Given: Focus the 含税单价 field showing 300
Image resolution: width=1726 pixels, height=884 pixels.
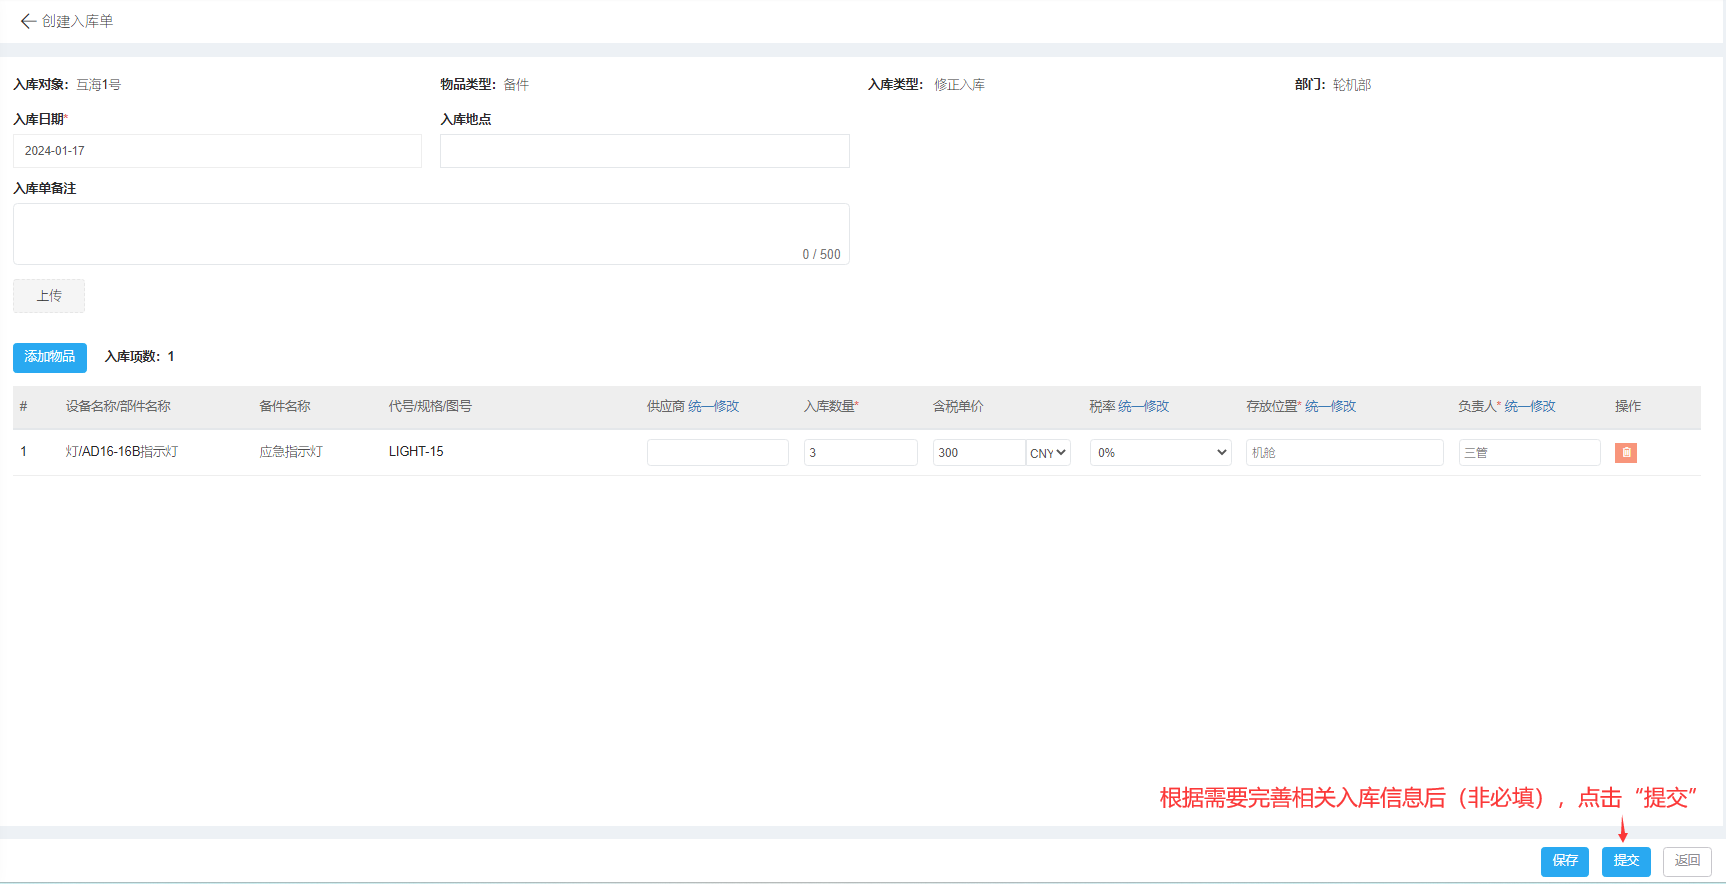Looking at the screenshot, I should pyautogui.click(x=979, y=453).
